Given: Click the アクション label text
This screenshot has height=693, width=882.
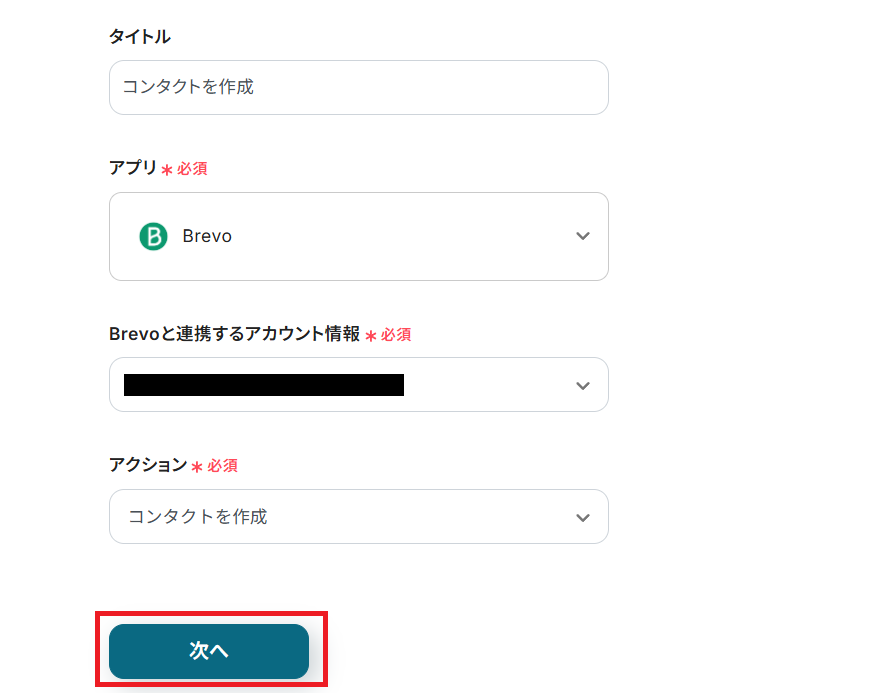Looking at the screenshot, I should pyautogui.click(x=147, y=464).
